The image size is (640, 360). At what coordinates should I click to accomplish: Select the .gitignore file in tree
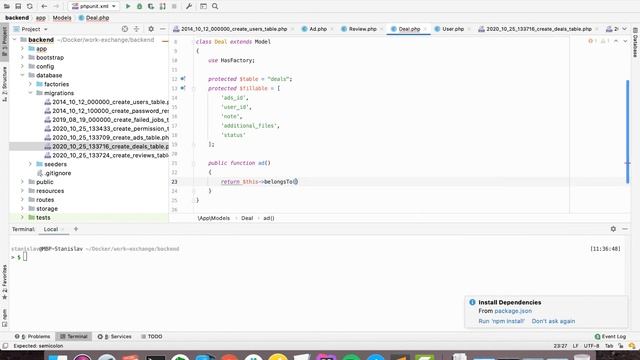54,173
